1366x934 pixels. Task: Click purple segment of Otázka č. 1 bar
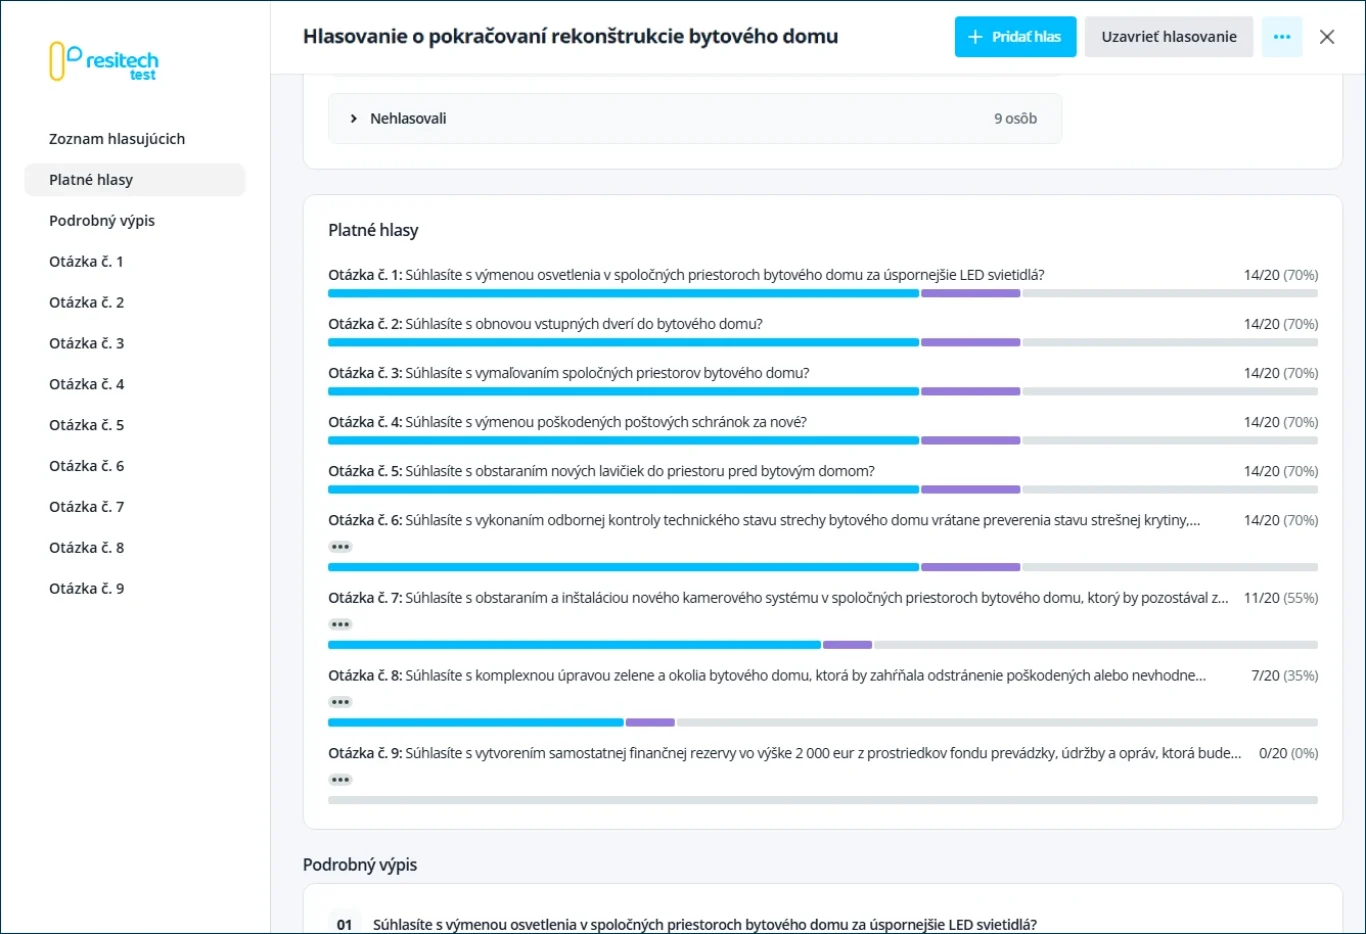[x=970, y=294]
